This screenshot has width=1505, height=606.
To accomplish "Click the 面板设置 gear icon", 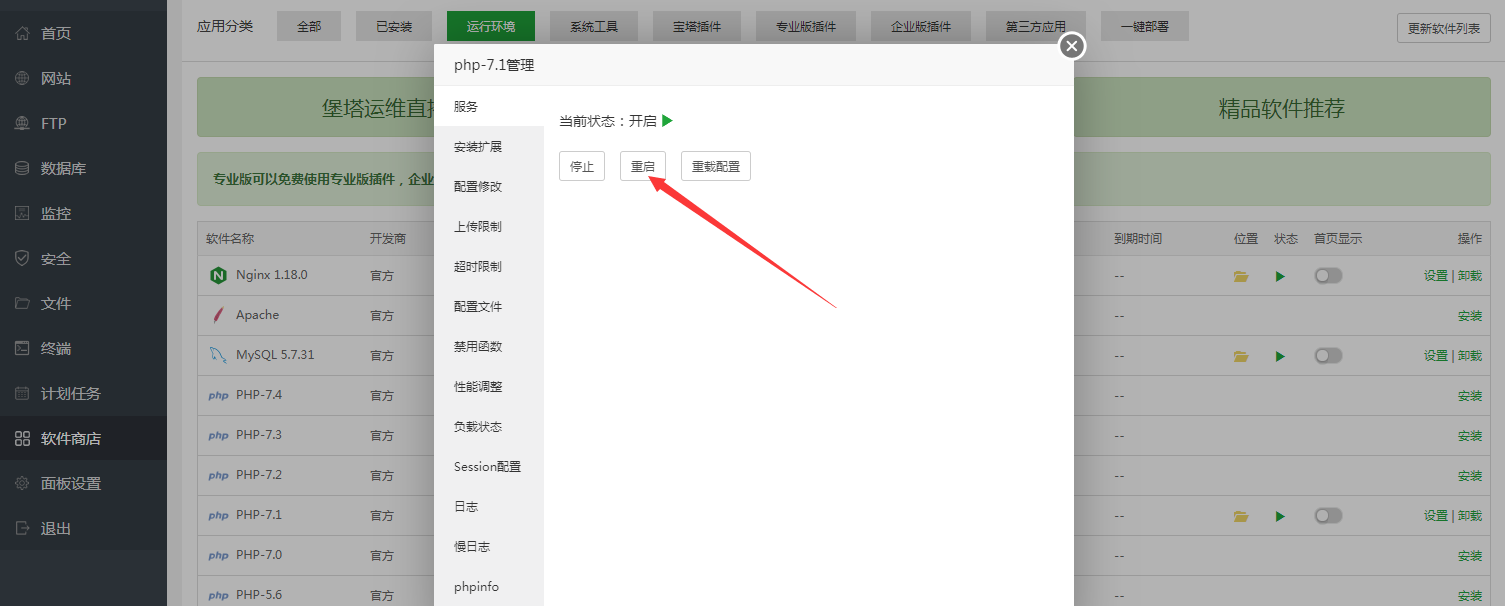I will click(x=22, y=483).
